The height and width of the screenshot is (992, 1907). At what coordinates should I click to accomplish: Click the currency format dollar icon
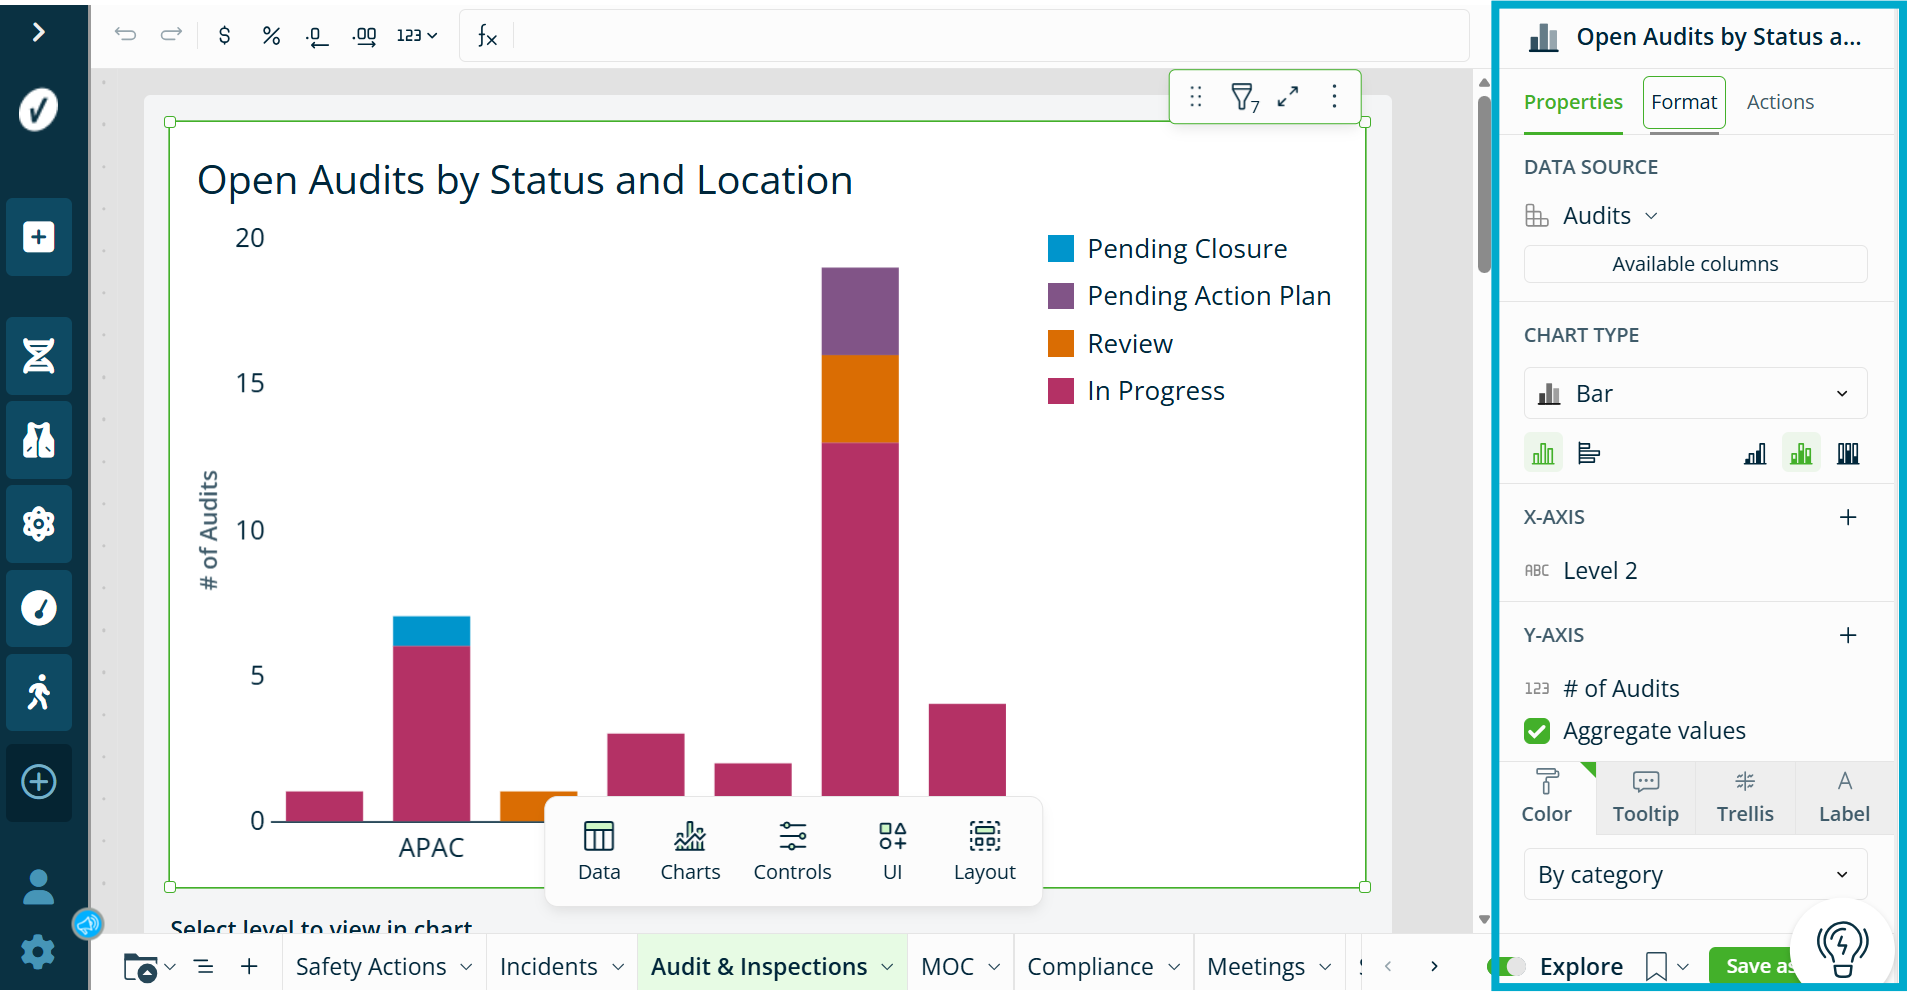point(224,36)
